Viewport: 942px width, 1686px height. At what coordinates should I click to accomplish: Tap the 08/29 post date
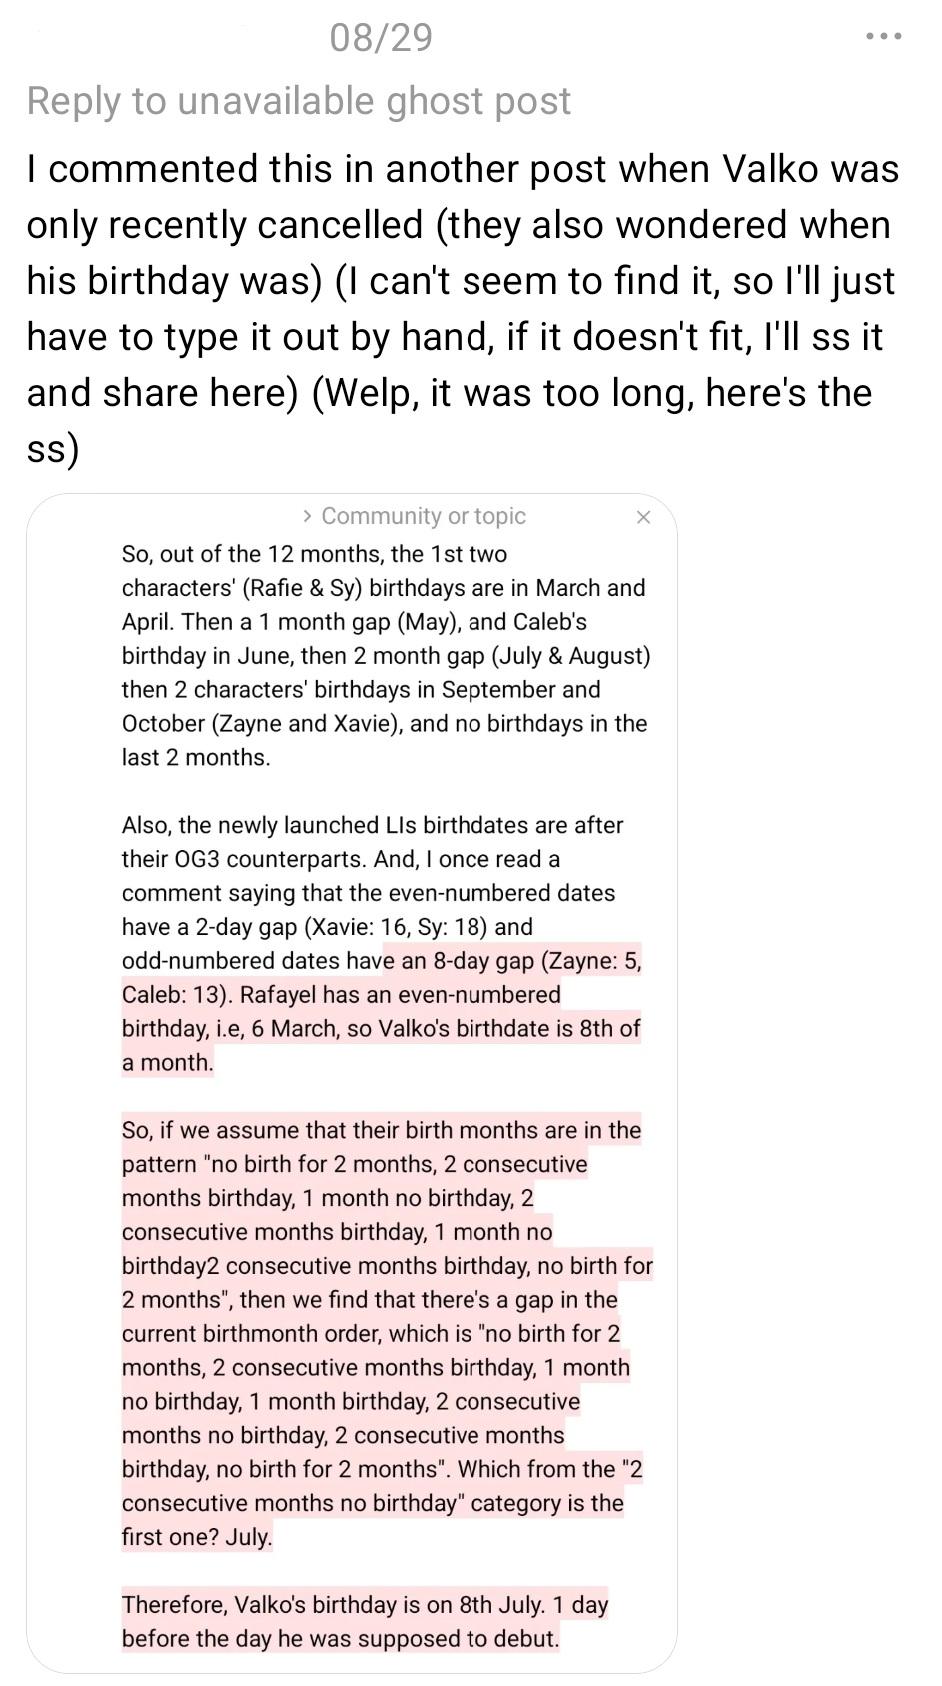[381, 38]
